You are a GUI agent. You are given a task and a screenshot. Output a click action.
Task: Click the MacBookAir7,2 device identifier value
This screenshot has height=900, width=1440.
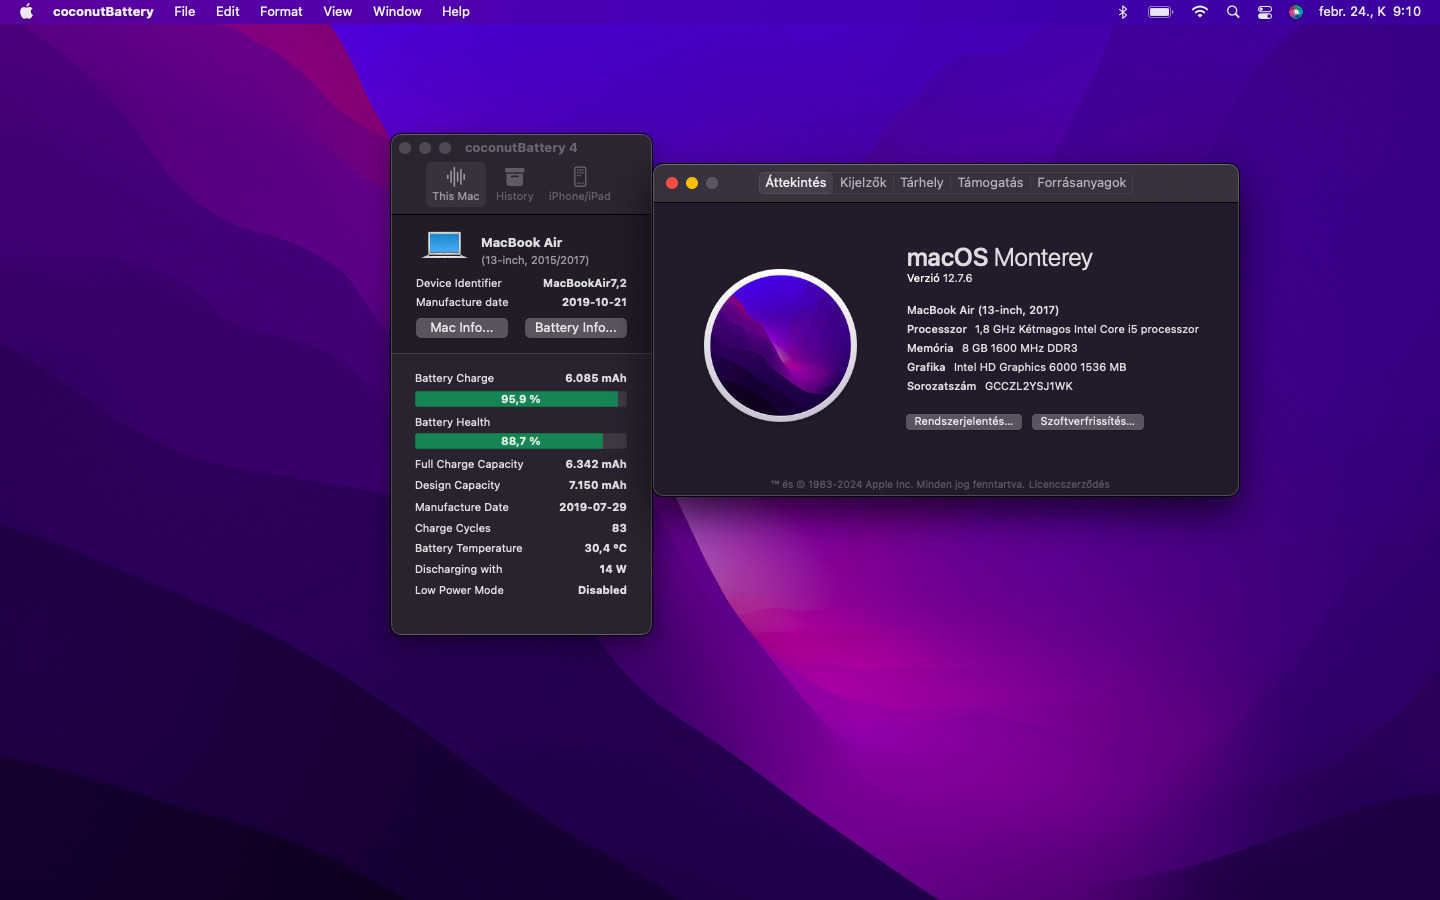pos(585,283)
